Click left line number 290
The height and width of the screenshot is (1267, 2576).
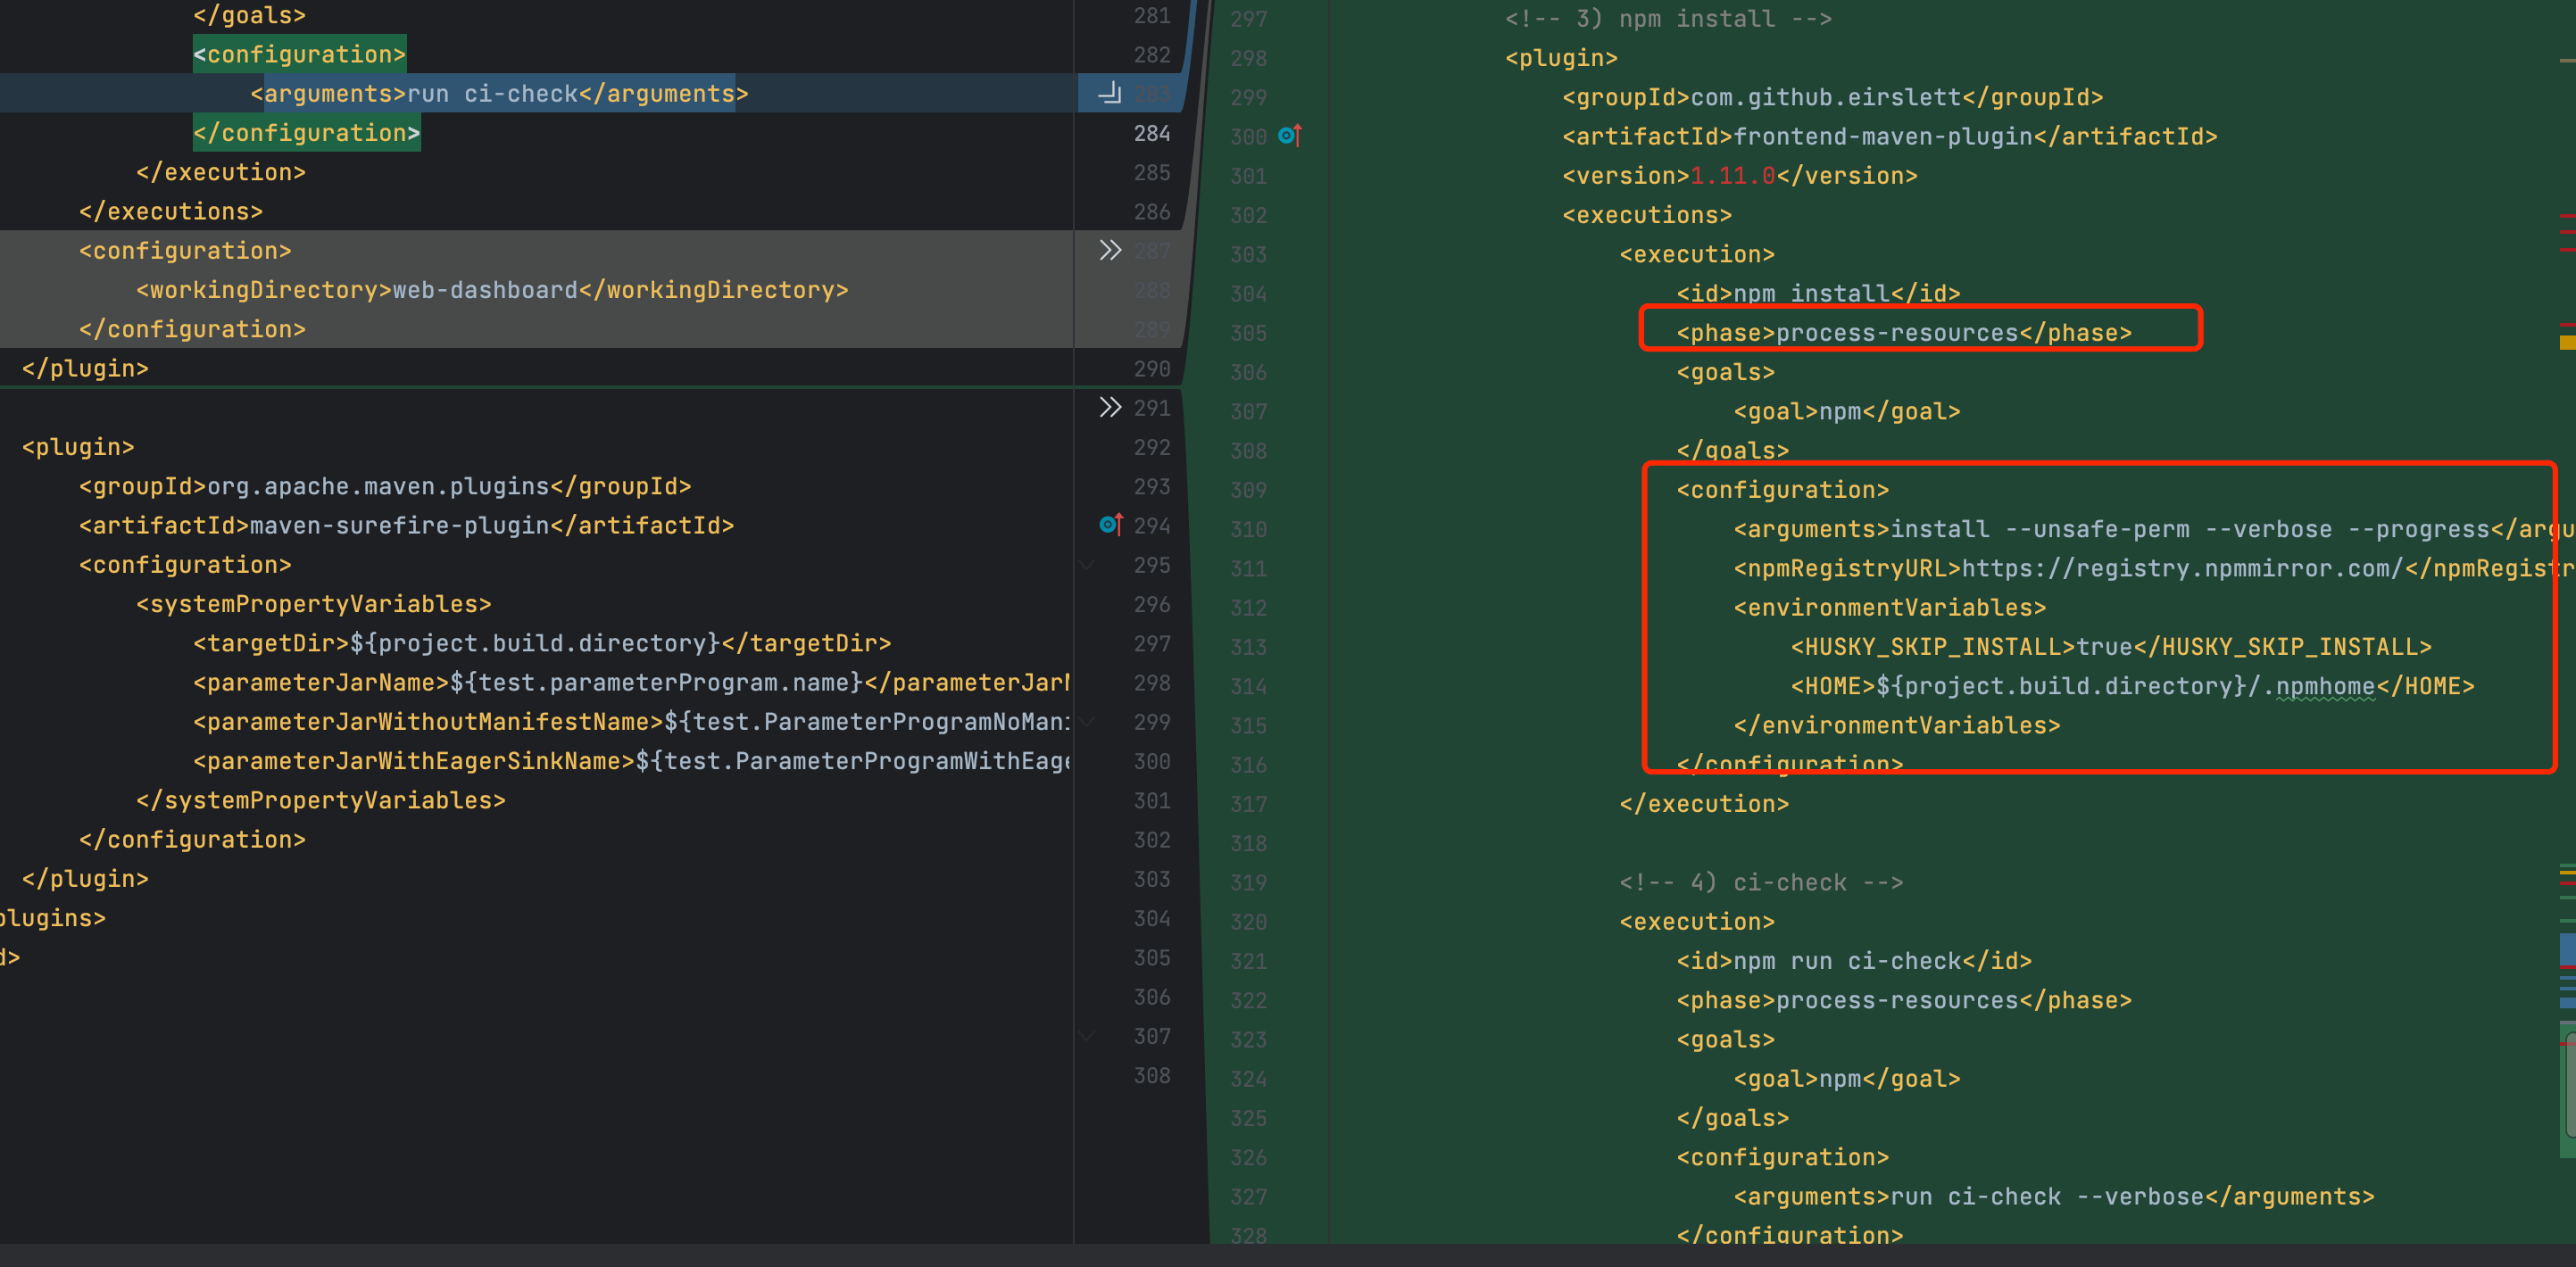pyautogui.click(x=1152, y=368)
